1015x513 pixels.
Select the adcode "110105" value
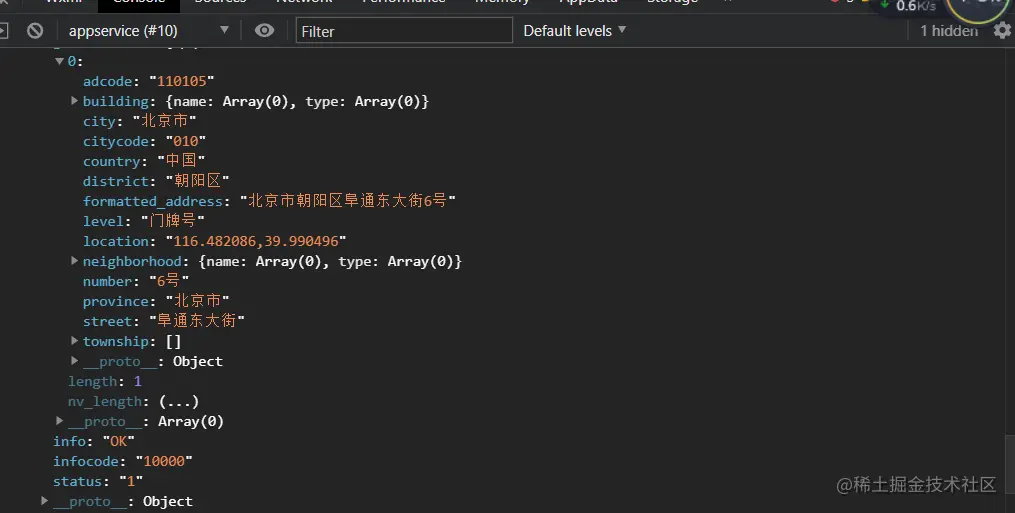(x=181, y=81)
